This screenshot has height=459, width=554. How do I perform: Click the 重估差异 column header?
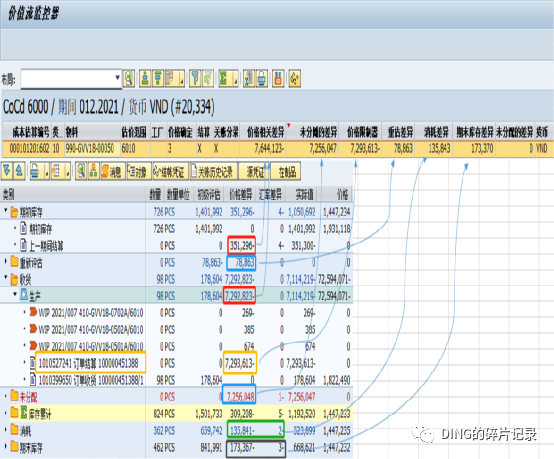click(x=400, y=132)
